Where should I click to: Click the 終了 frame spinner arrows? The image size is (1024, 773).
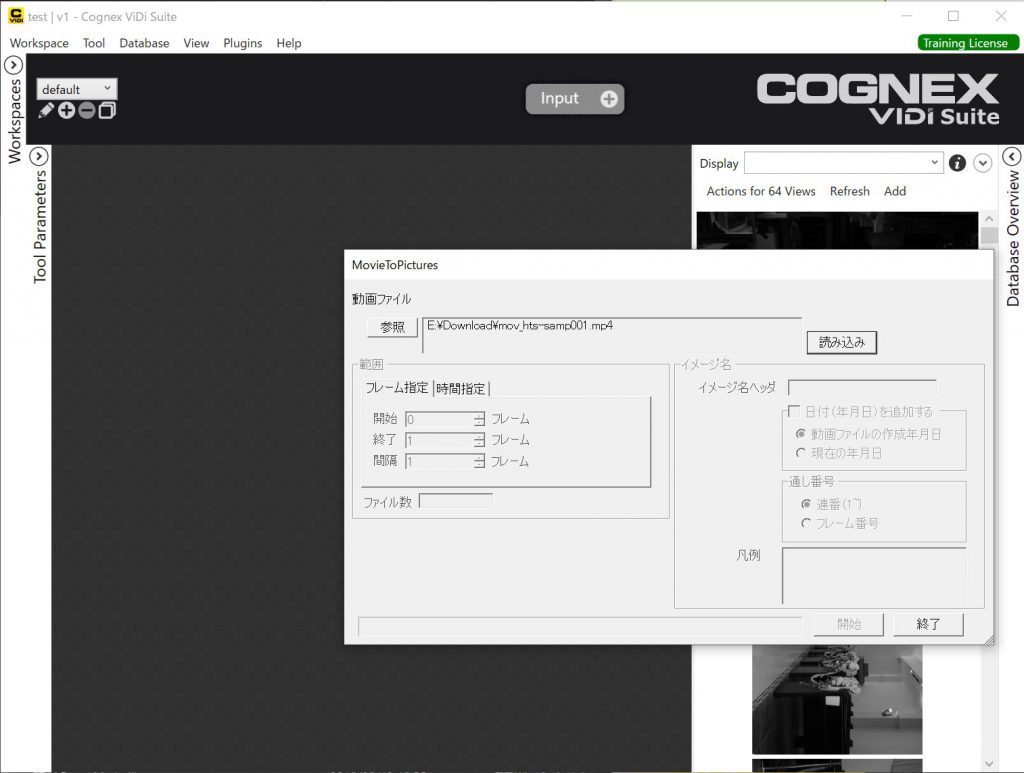[479, 440]
